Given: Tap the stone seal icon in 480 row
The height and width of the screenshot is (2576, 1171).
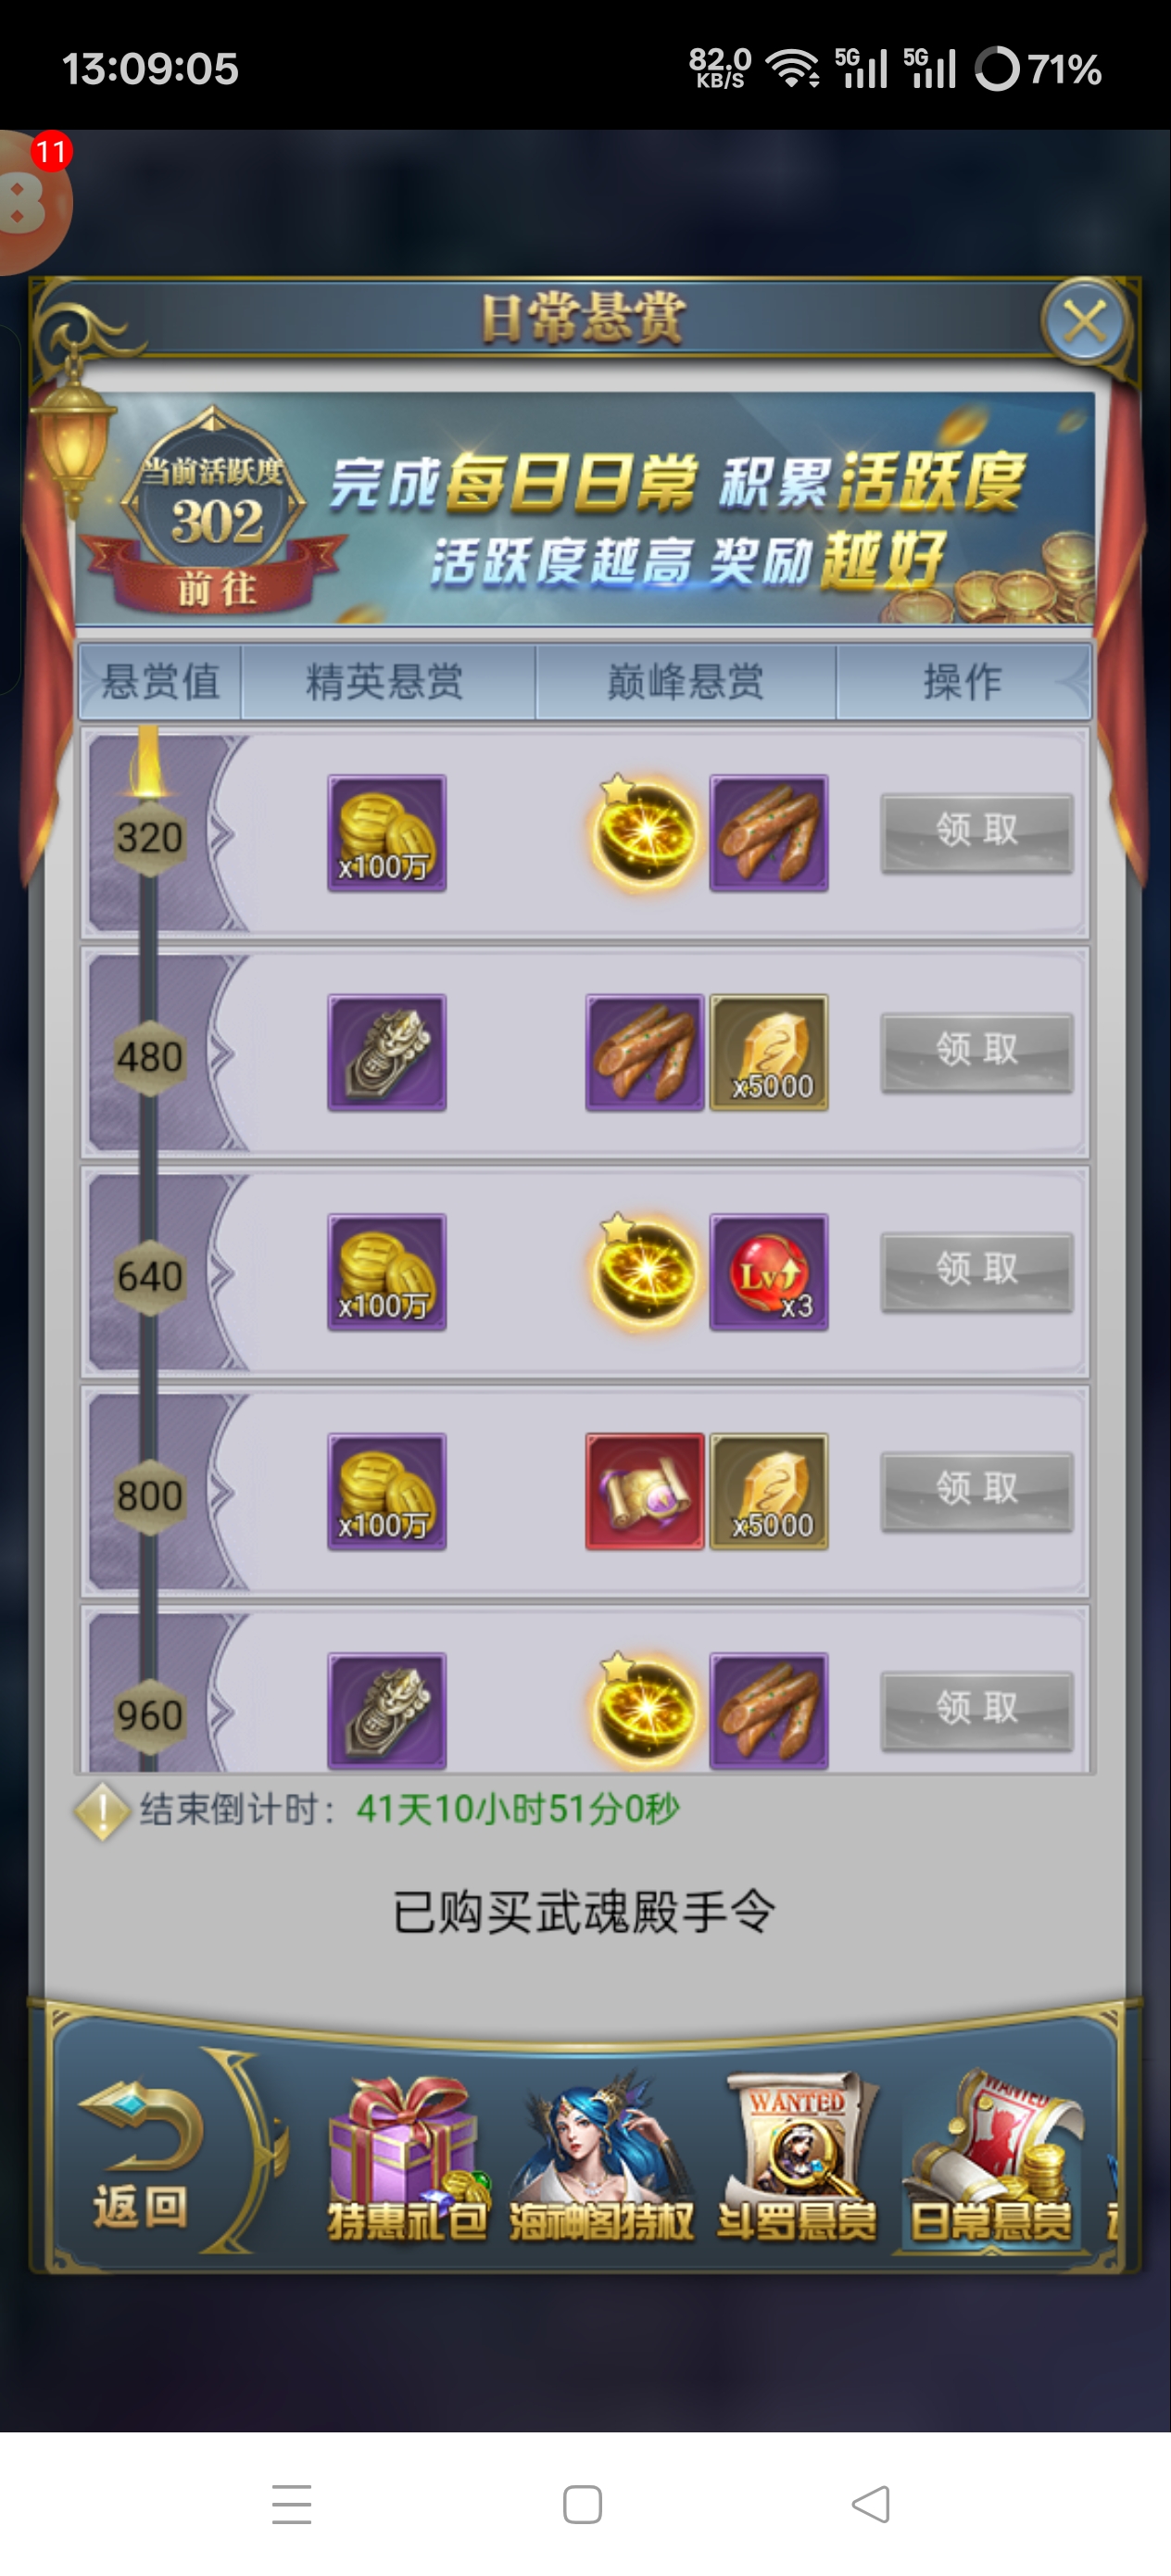Looking at the screenshot, I should pos(387,1052).
